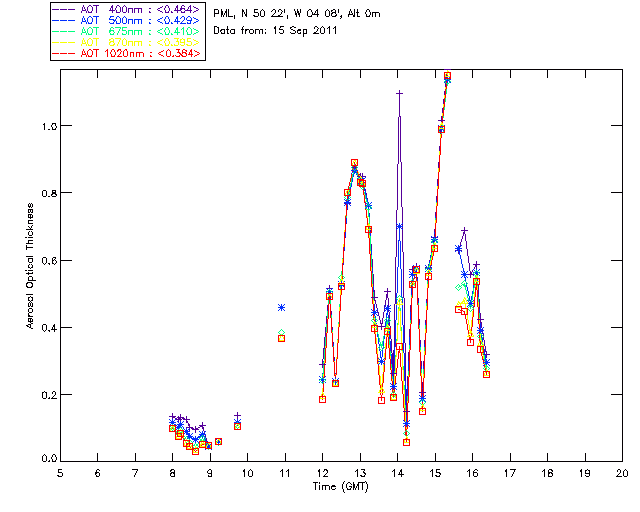Click the red dashed line sample in legend
Image resolution: width=640 pixels, height=512 pixels.
pyautogui.click(x=64, y=53)
